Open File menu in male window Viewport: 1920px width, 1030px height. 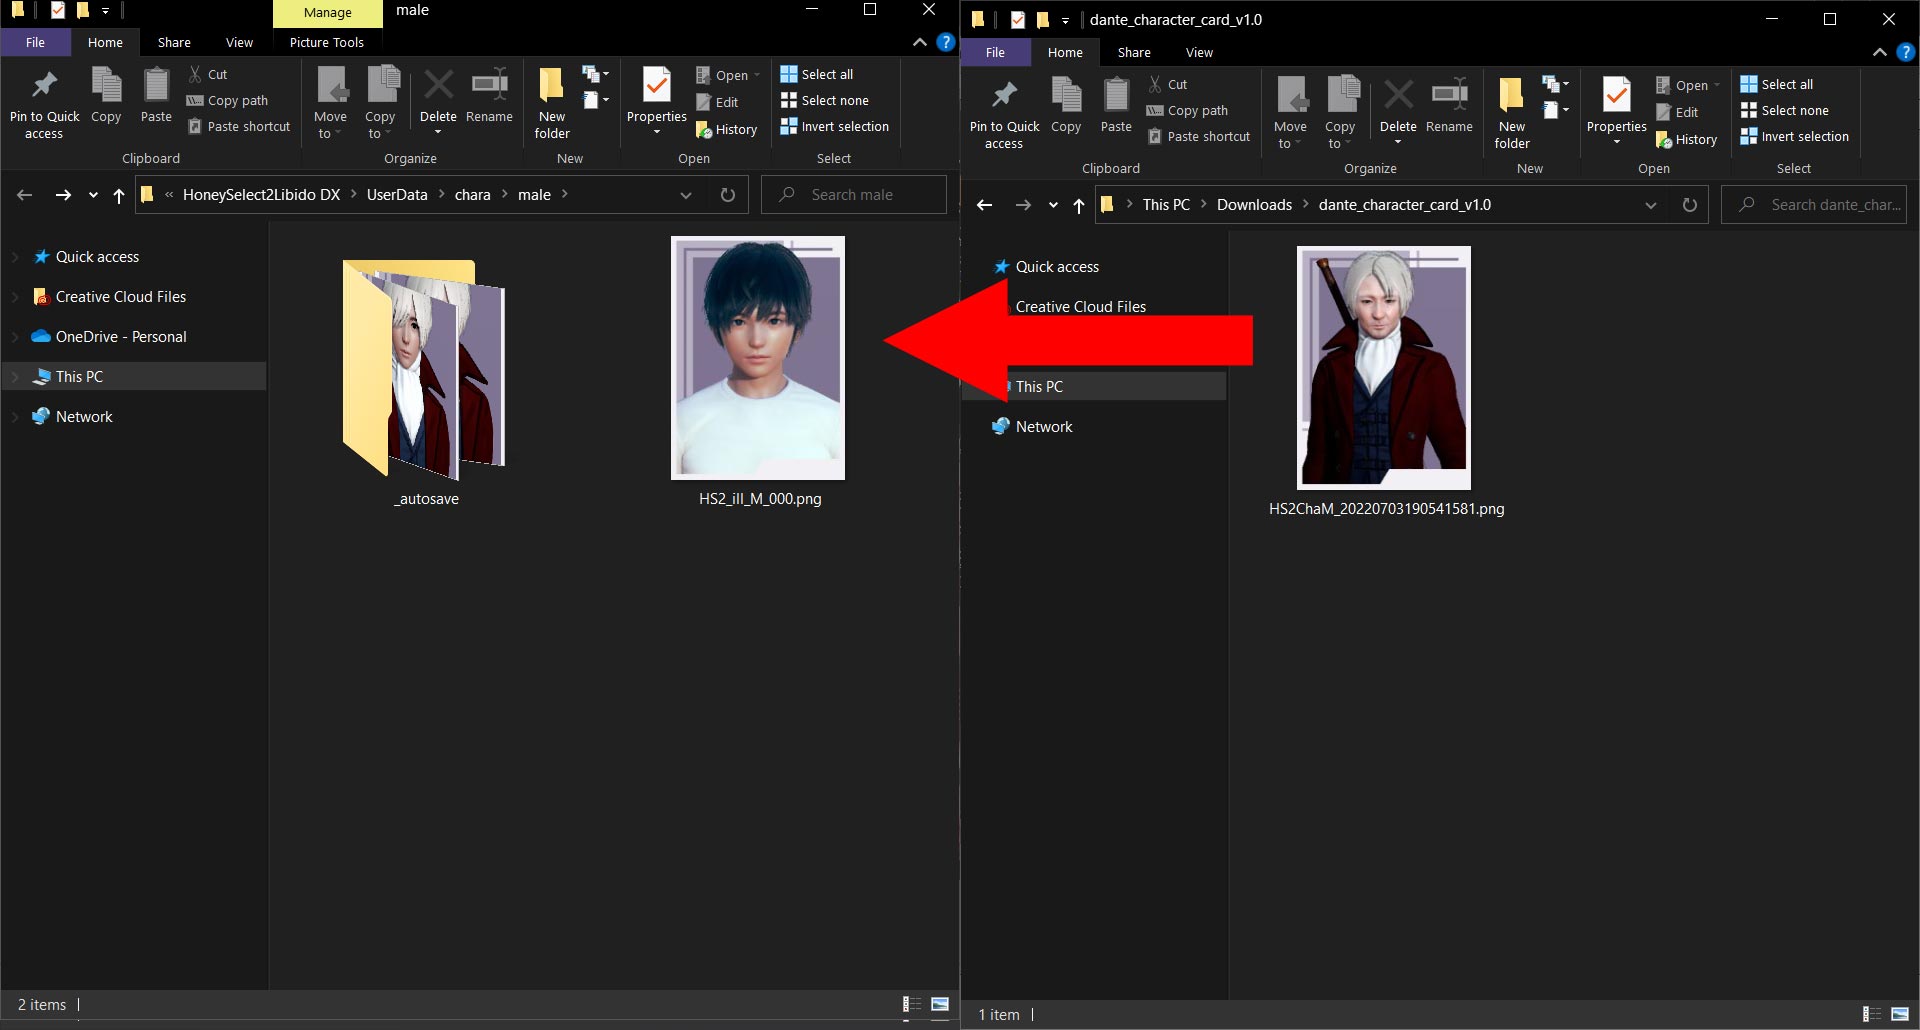click(35, 42)
